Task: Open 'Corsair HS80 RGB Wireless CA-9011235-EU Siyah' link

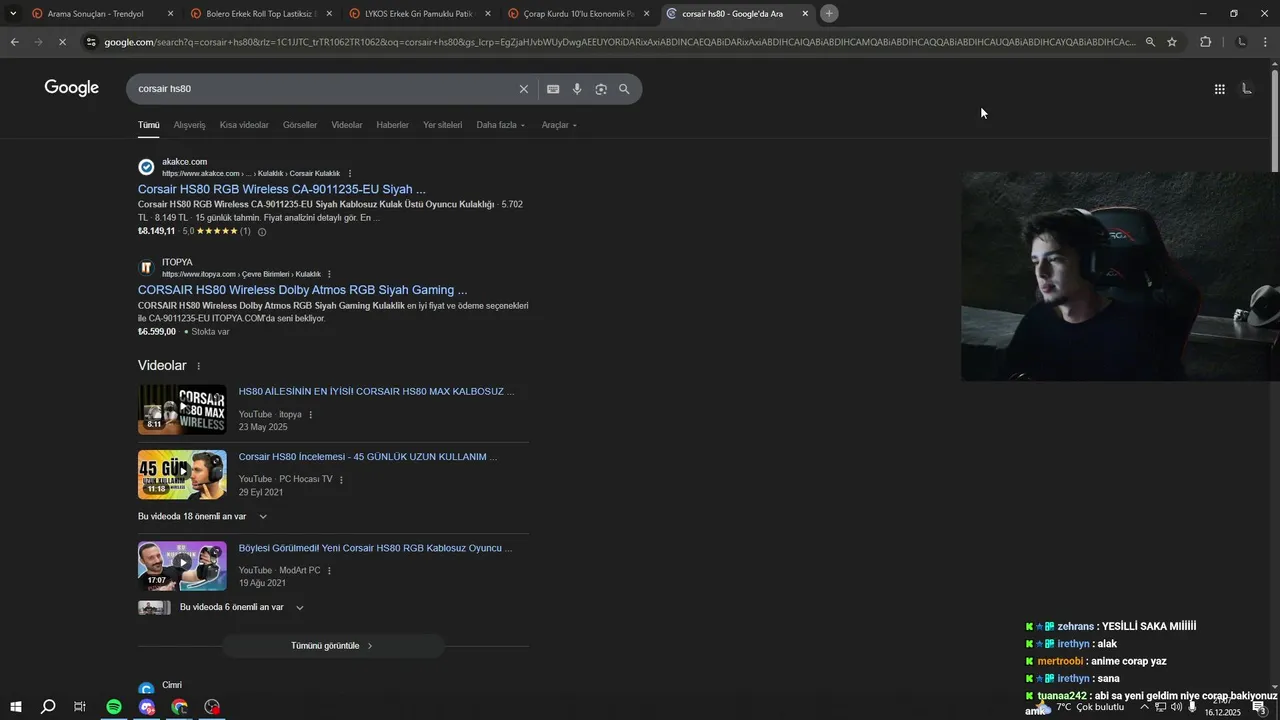Action: 282,189
